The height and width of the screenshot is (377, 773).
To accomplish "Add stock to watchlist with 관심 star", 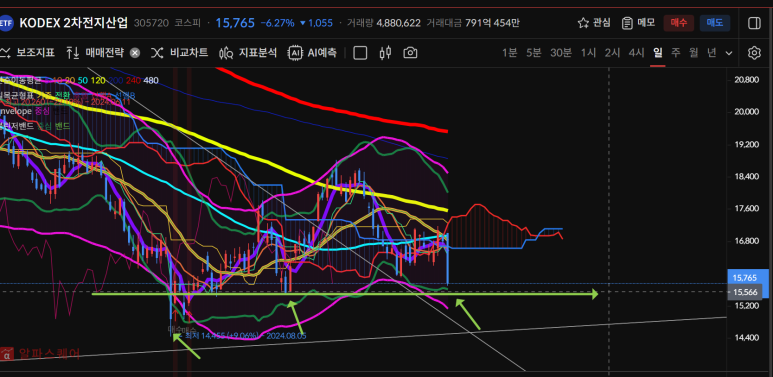I will 594,23.
